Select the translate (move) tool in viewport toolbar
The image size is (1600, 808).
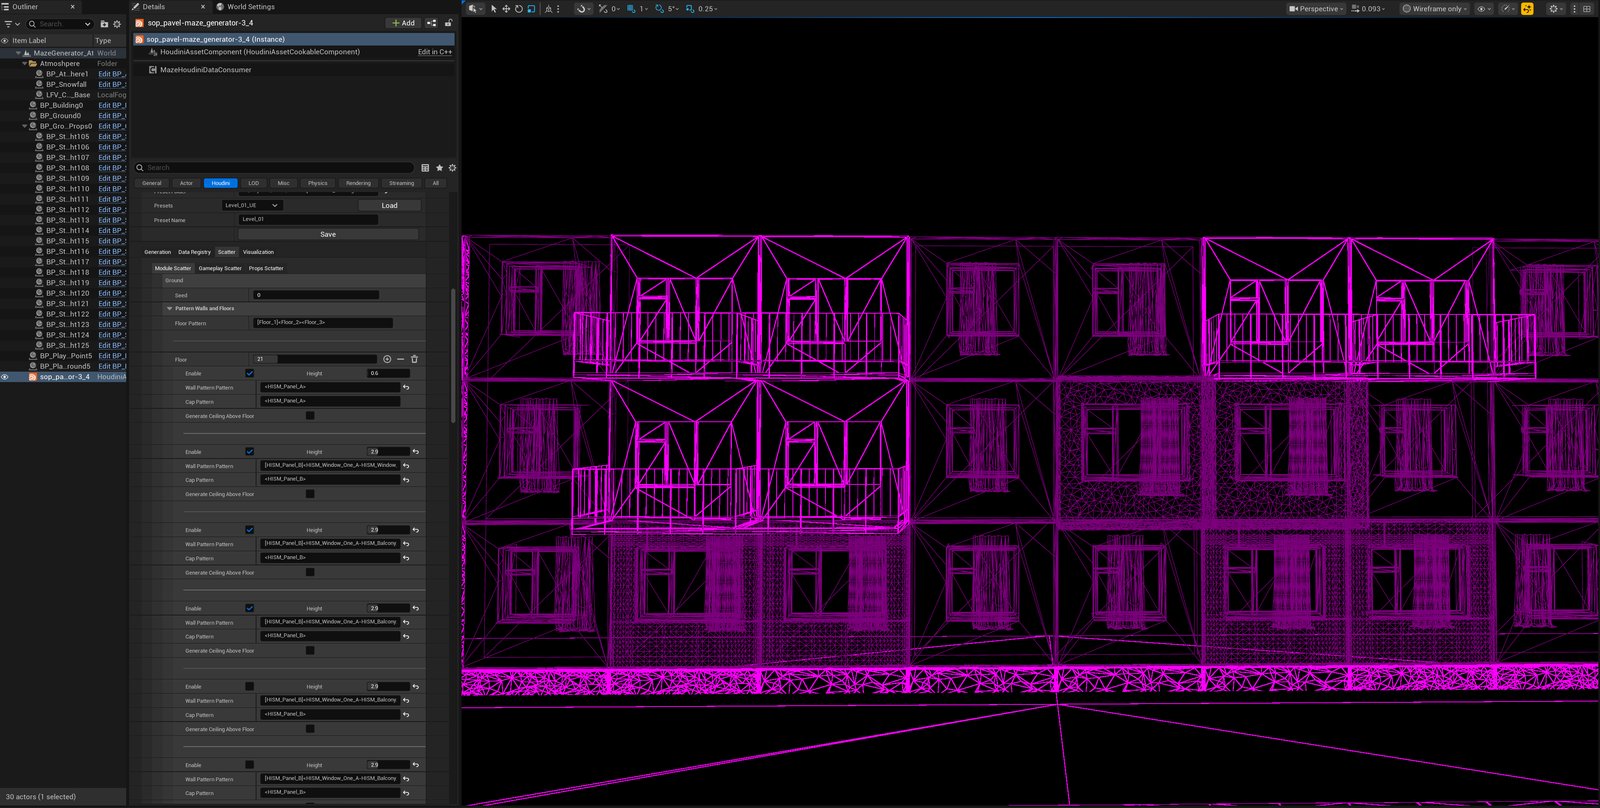pos(506,9)
